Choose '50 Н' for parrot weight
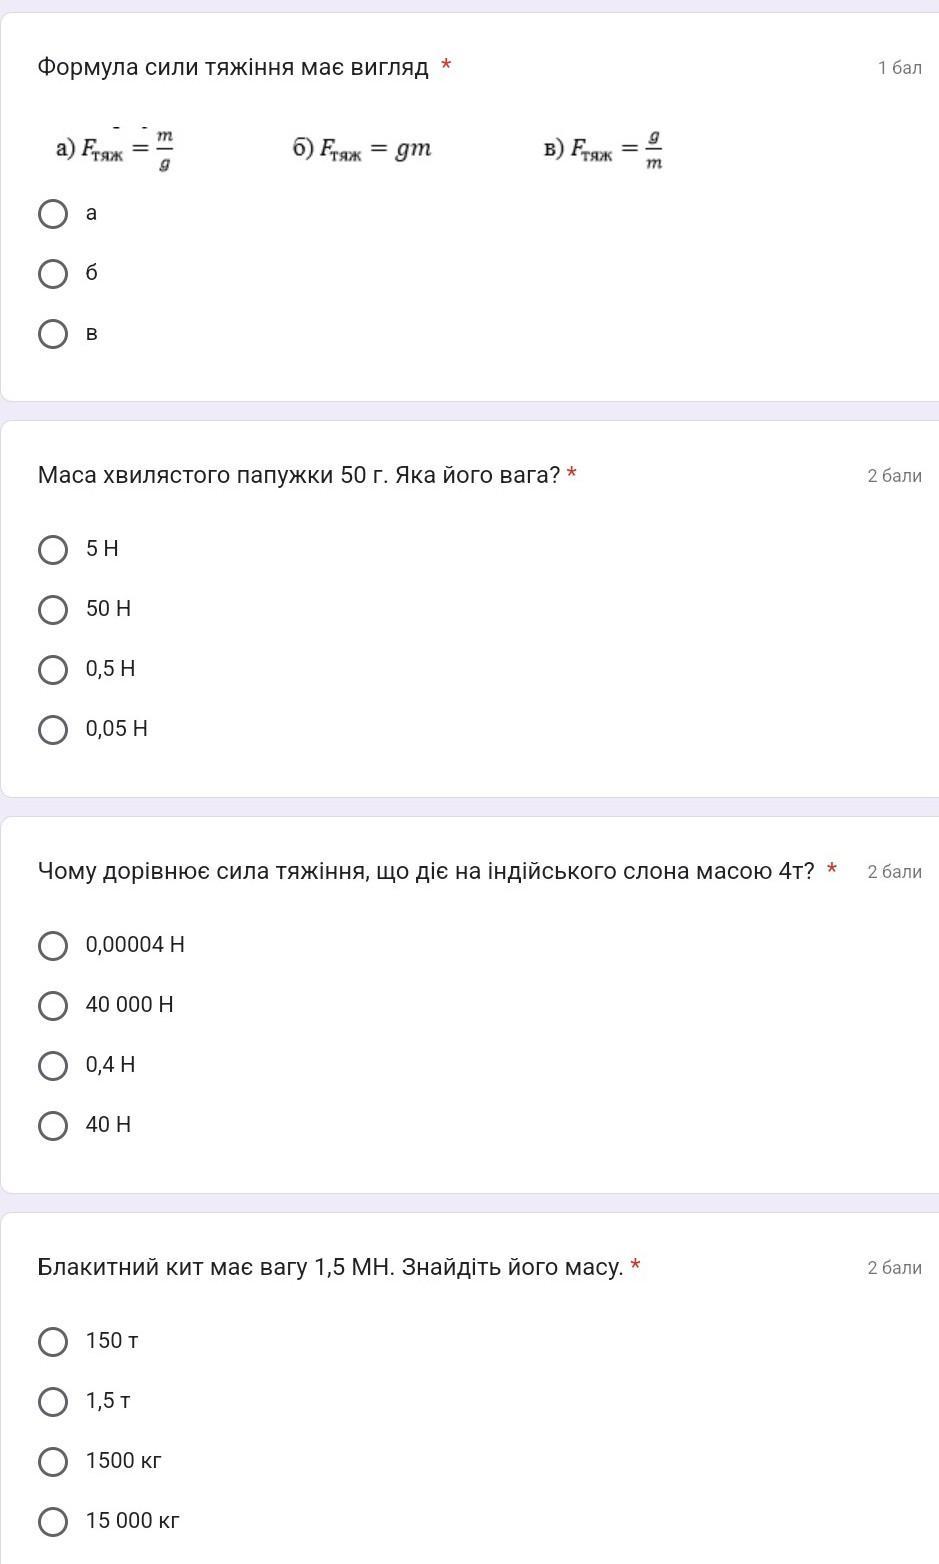The height and width of the screenshot is (1564, 939). [53, 610]
